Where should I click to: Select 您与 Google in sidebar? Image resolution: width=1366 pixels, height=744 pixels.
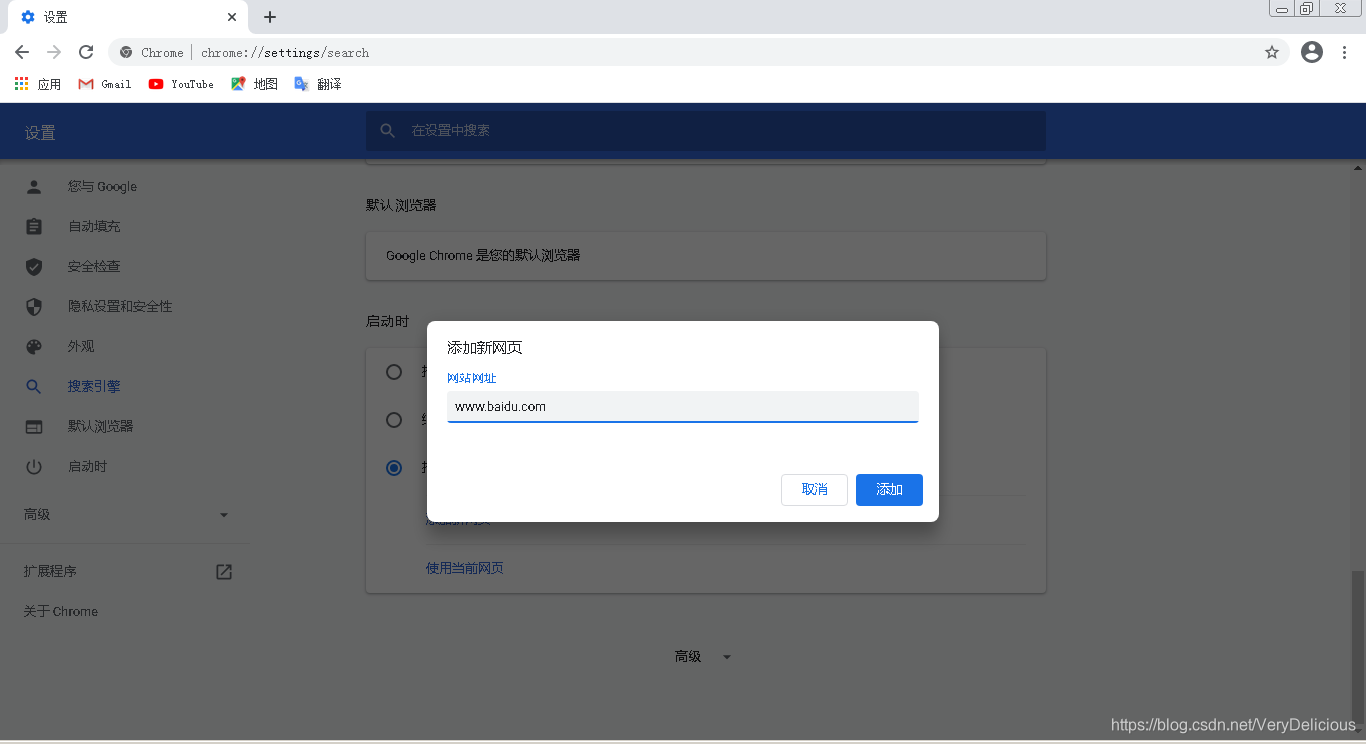(x=102, y=186)
